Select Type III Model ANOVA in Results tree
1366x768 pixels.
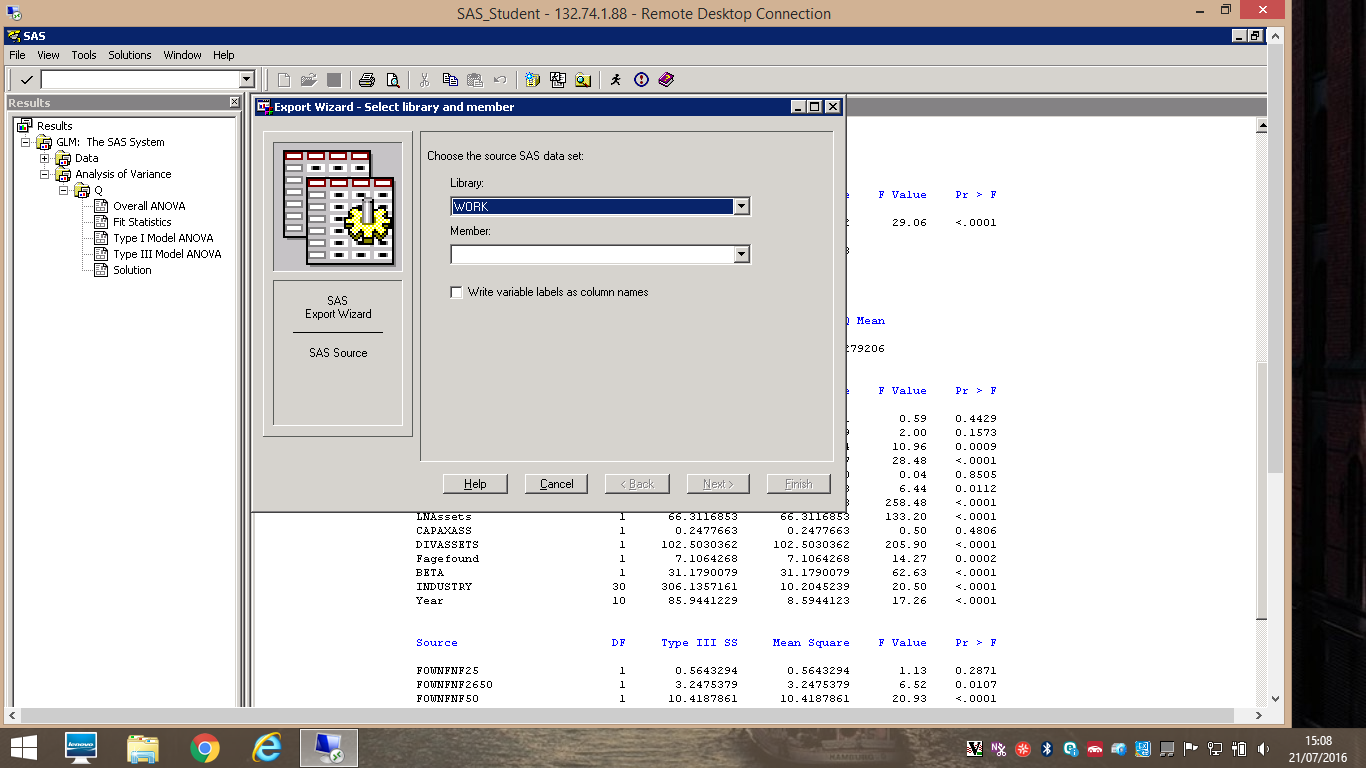166,254
